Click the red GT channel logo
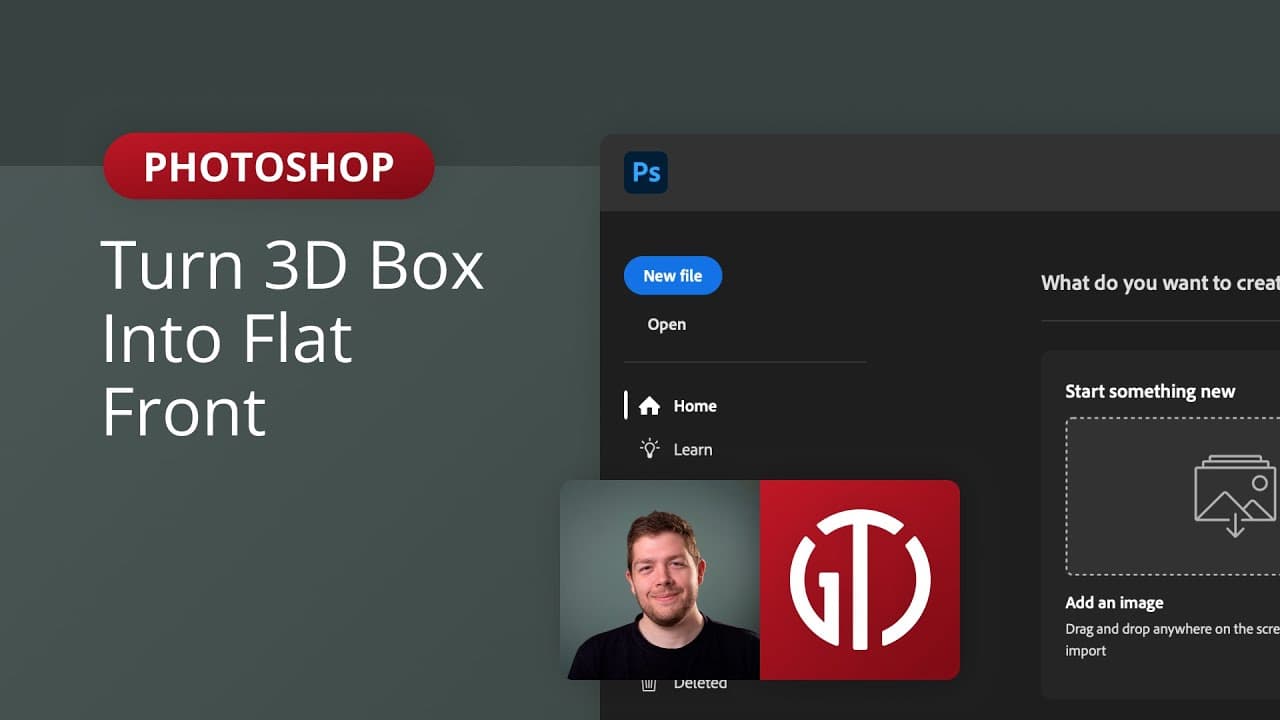 pos(860,580)
